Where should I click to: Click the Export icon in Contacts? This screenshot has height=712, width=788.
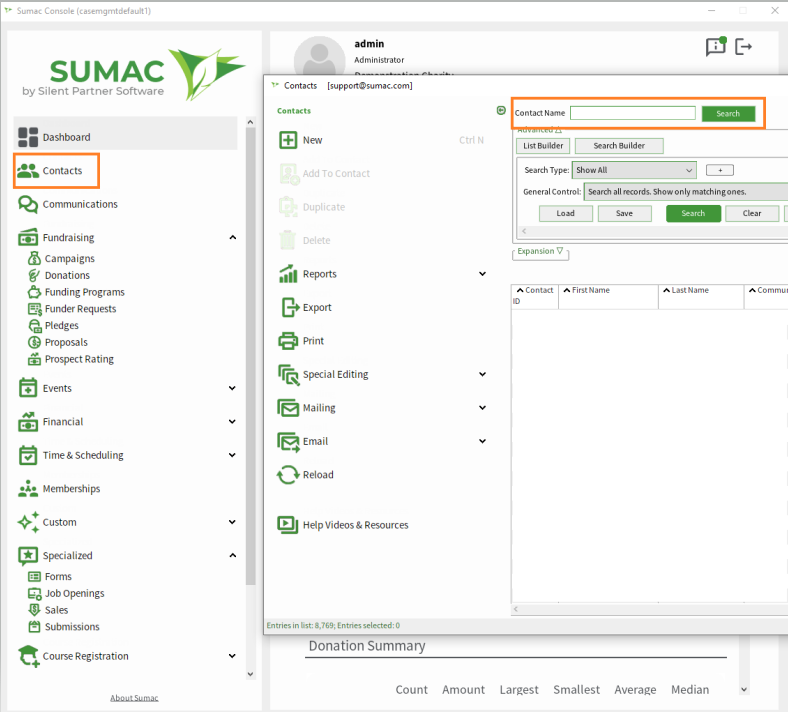point(289,308)
